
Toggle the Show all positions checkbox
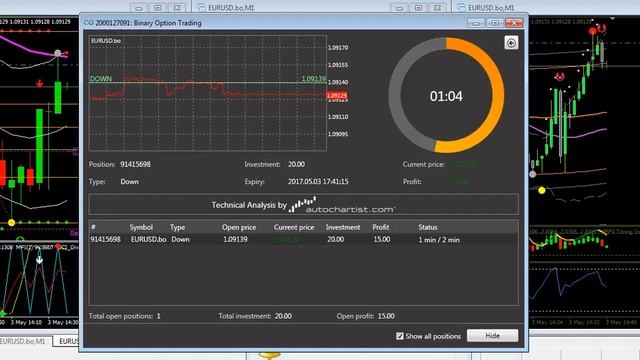pos(400,336)
